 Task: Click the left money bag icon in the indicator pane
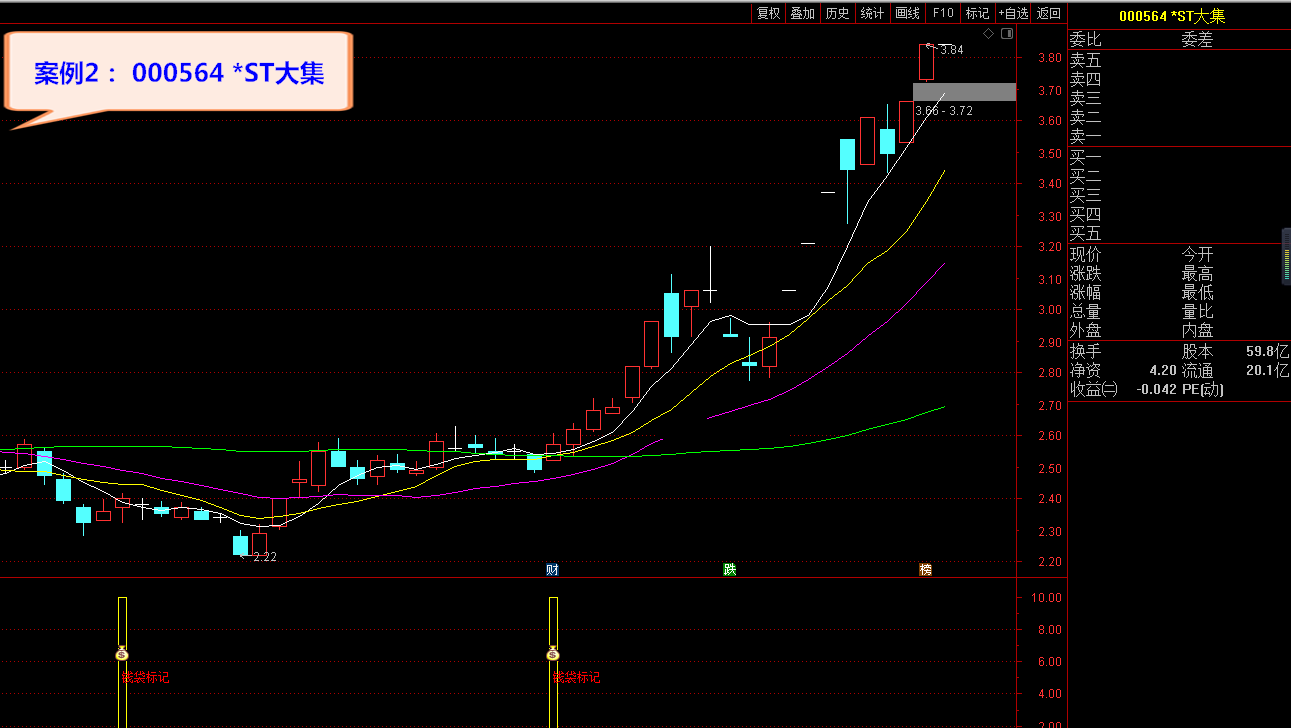[122, 654]
